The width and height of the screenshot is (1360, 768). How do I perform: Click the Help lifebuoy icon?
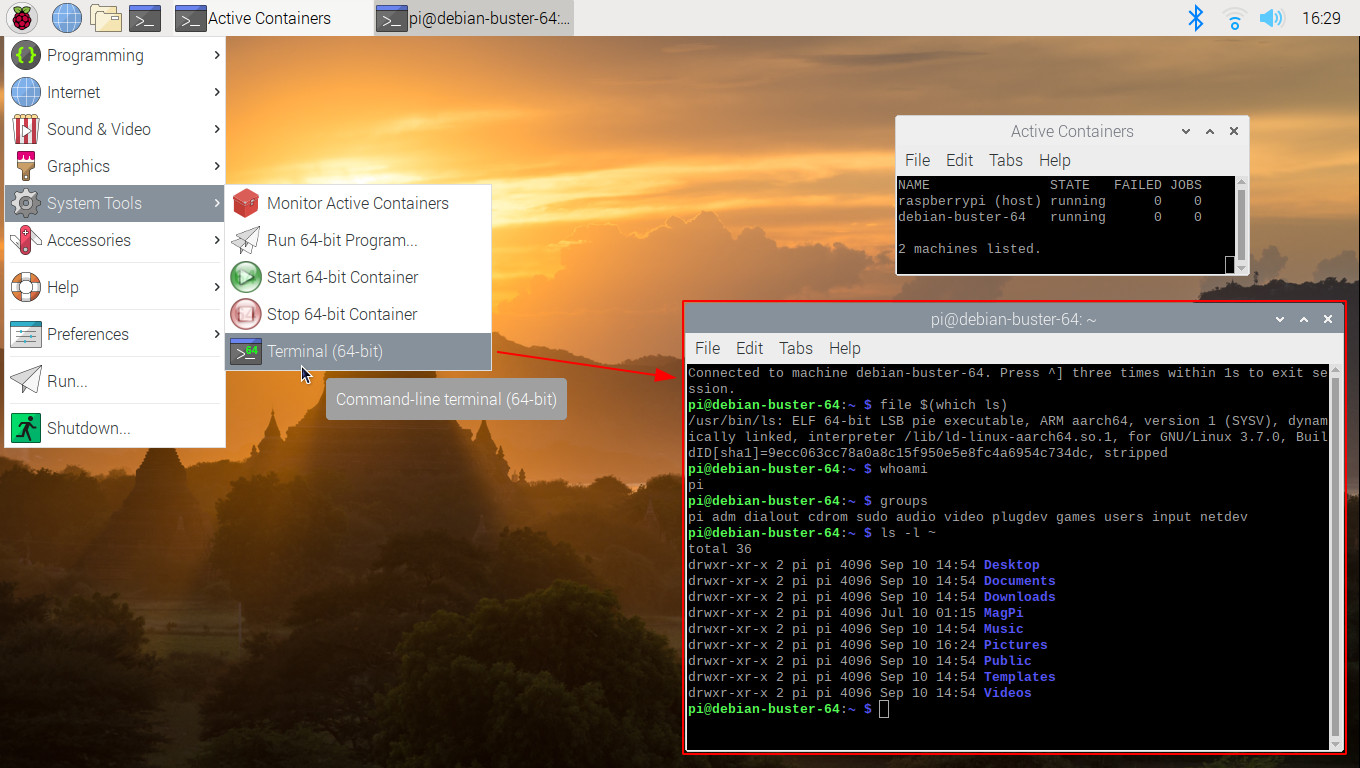26,287
